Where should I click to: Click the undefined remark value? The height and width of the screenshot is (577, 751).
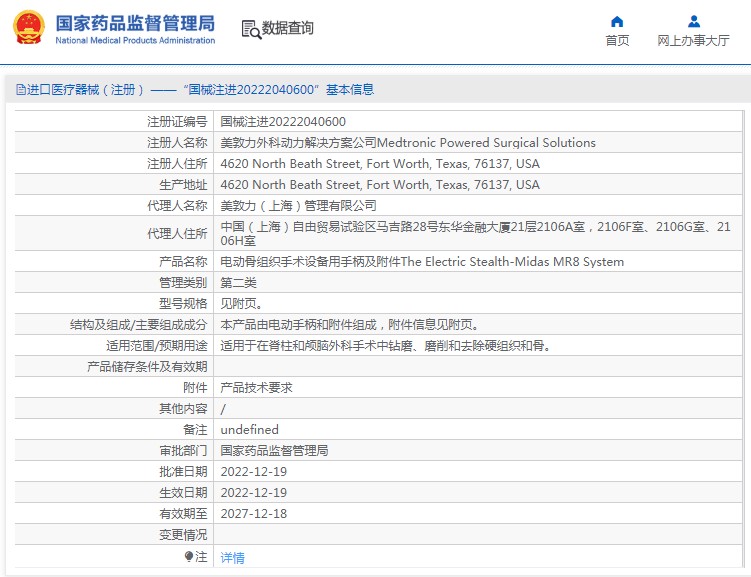pos(250,430)
